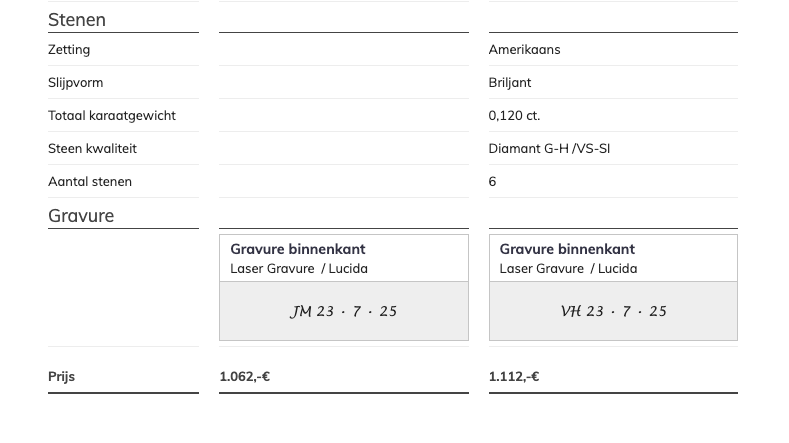Image resolution: width=789 pixels, height=443 pixels.
Task: Select the Slijpvorm row label
Action: pyautogui.click(x=75, y=83)
